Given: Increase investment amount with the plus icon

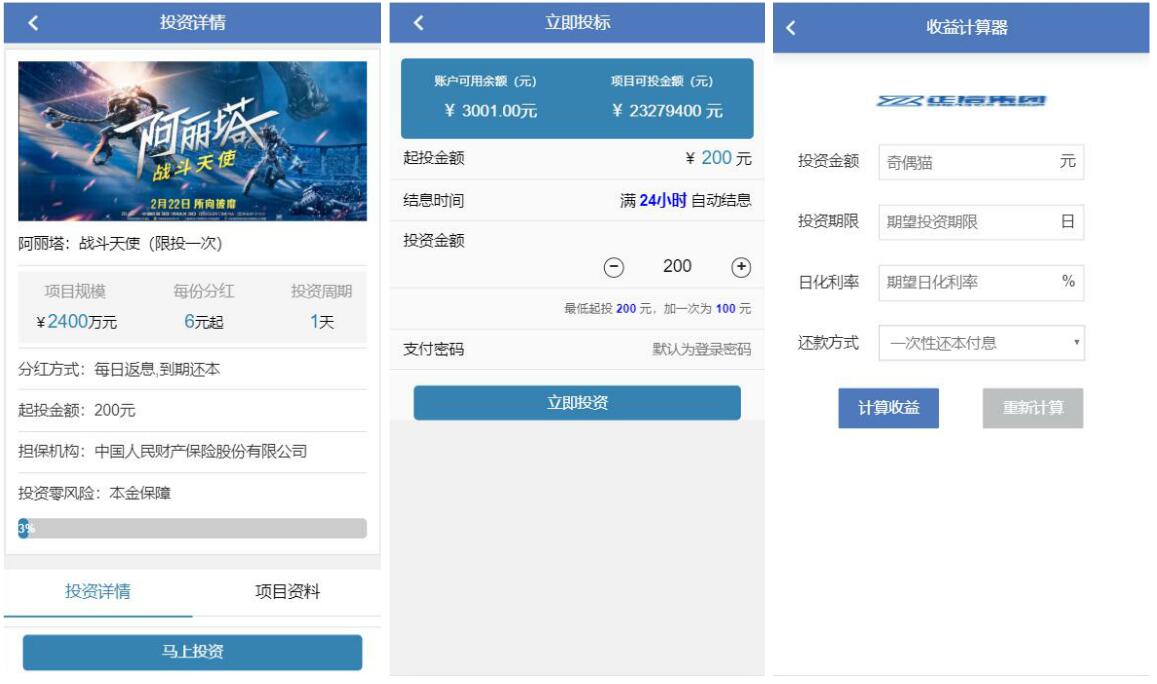Looking at the screenshot, I should (x=741, y=267).
